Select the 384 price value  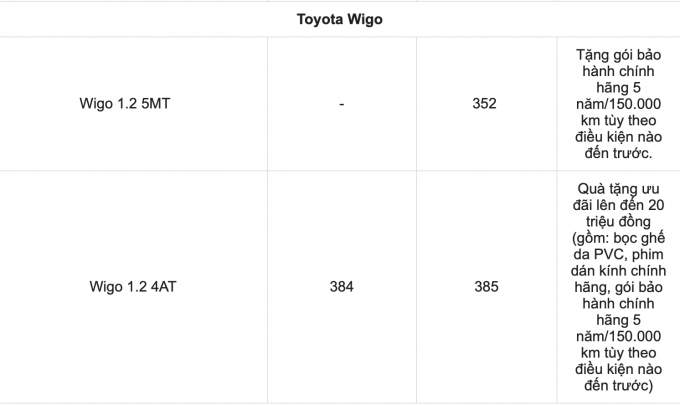pos(341,287)
